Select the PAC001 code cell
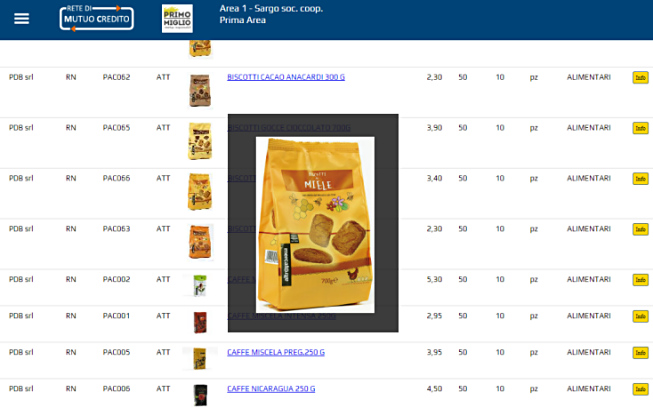 [116, 316]
